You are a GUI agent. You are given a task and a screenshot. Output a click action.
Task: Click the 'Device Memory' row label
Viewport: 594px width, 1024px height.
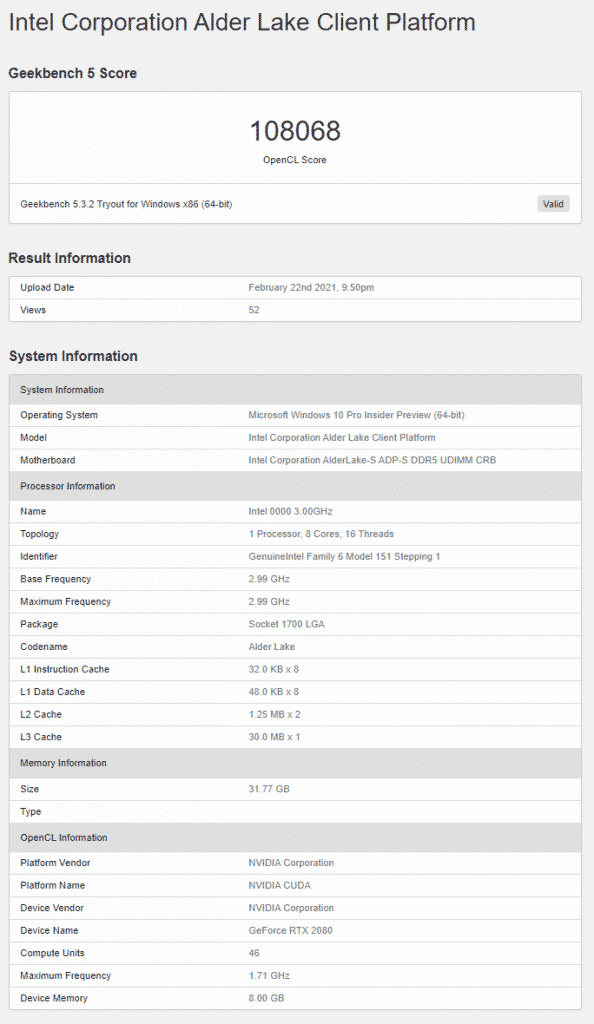pos(54,998)
